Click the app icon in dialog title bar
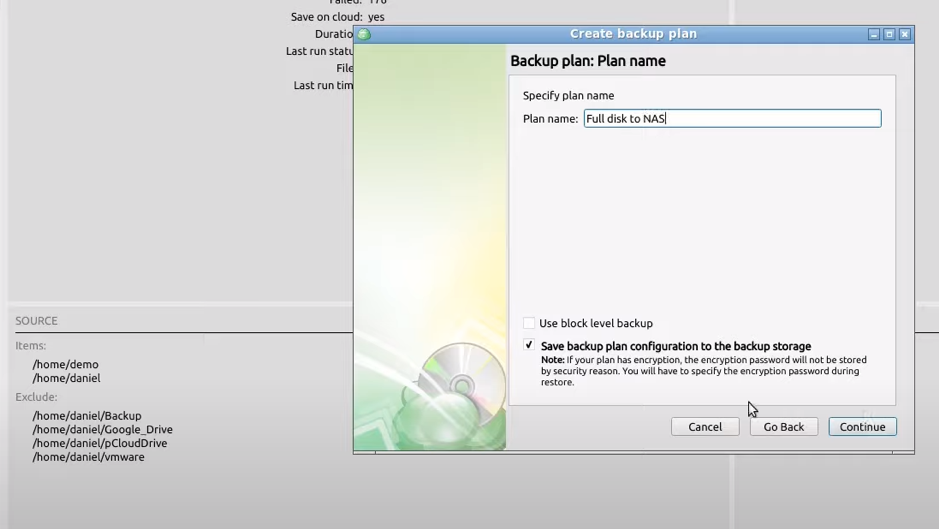 [x=364, y=34]
